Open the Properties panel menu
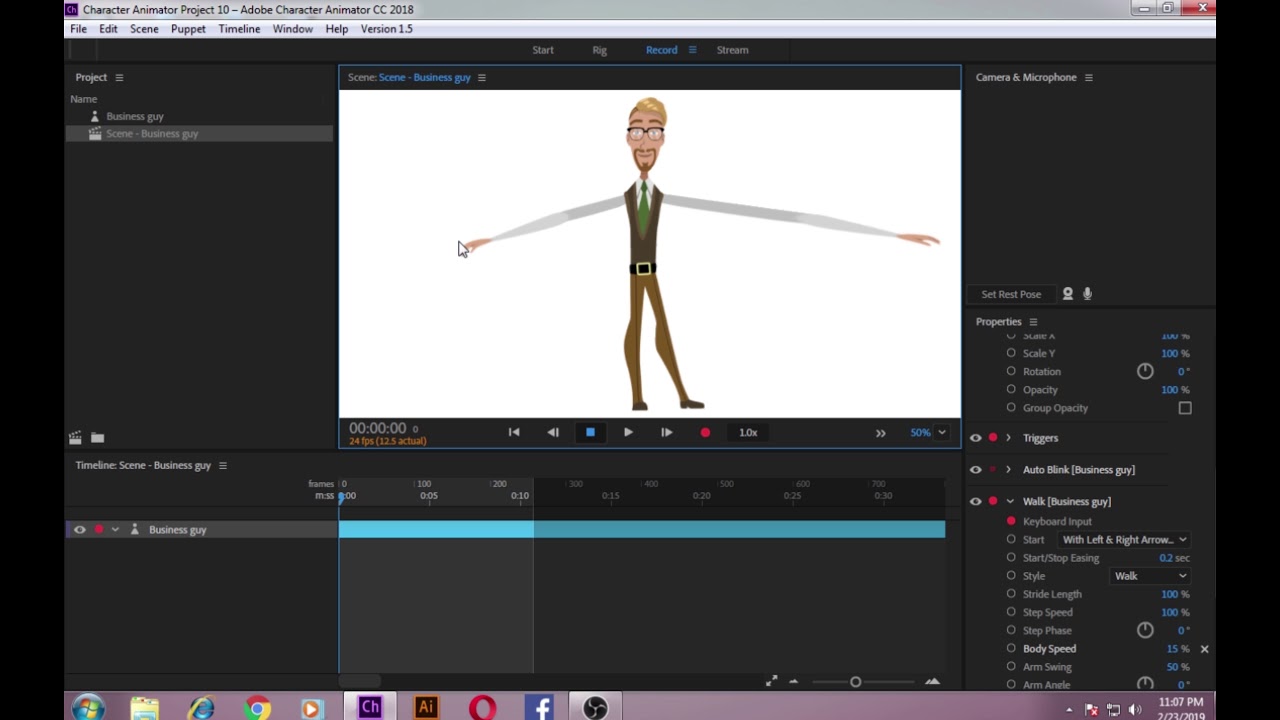The width and height of the screenshot is (1280, 720). point(1033,322)
